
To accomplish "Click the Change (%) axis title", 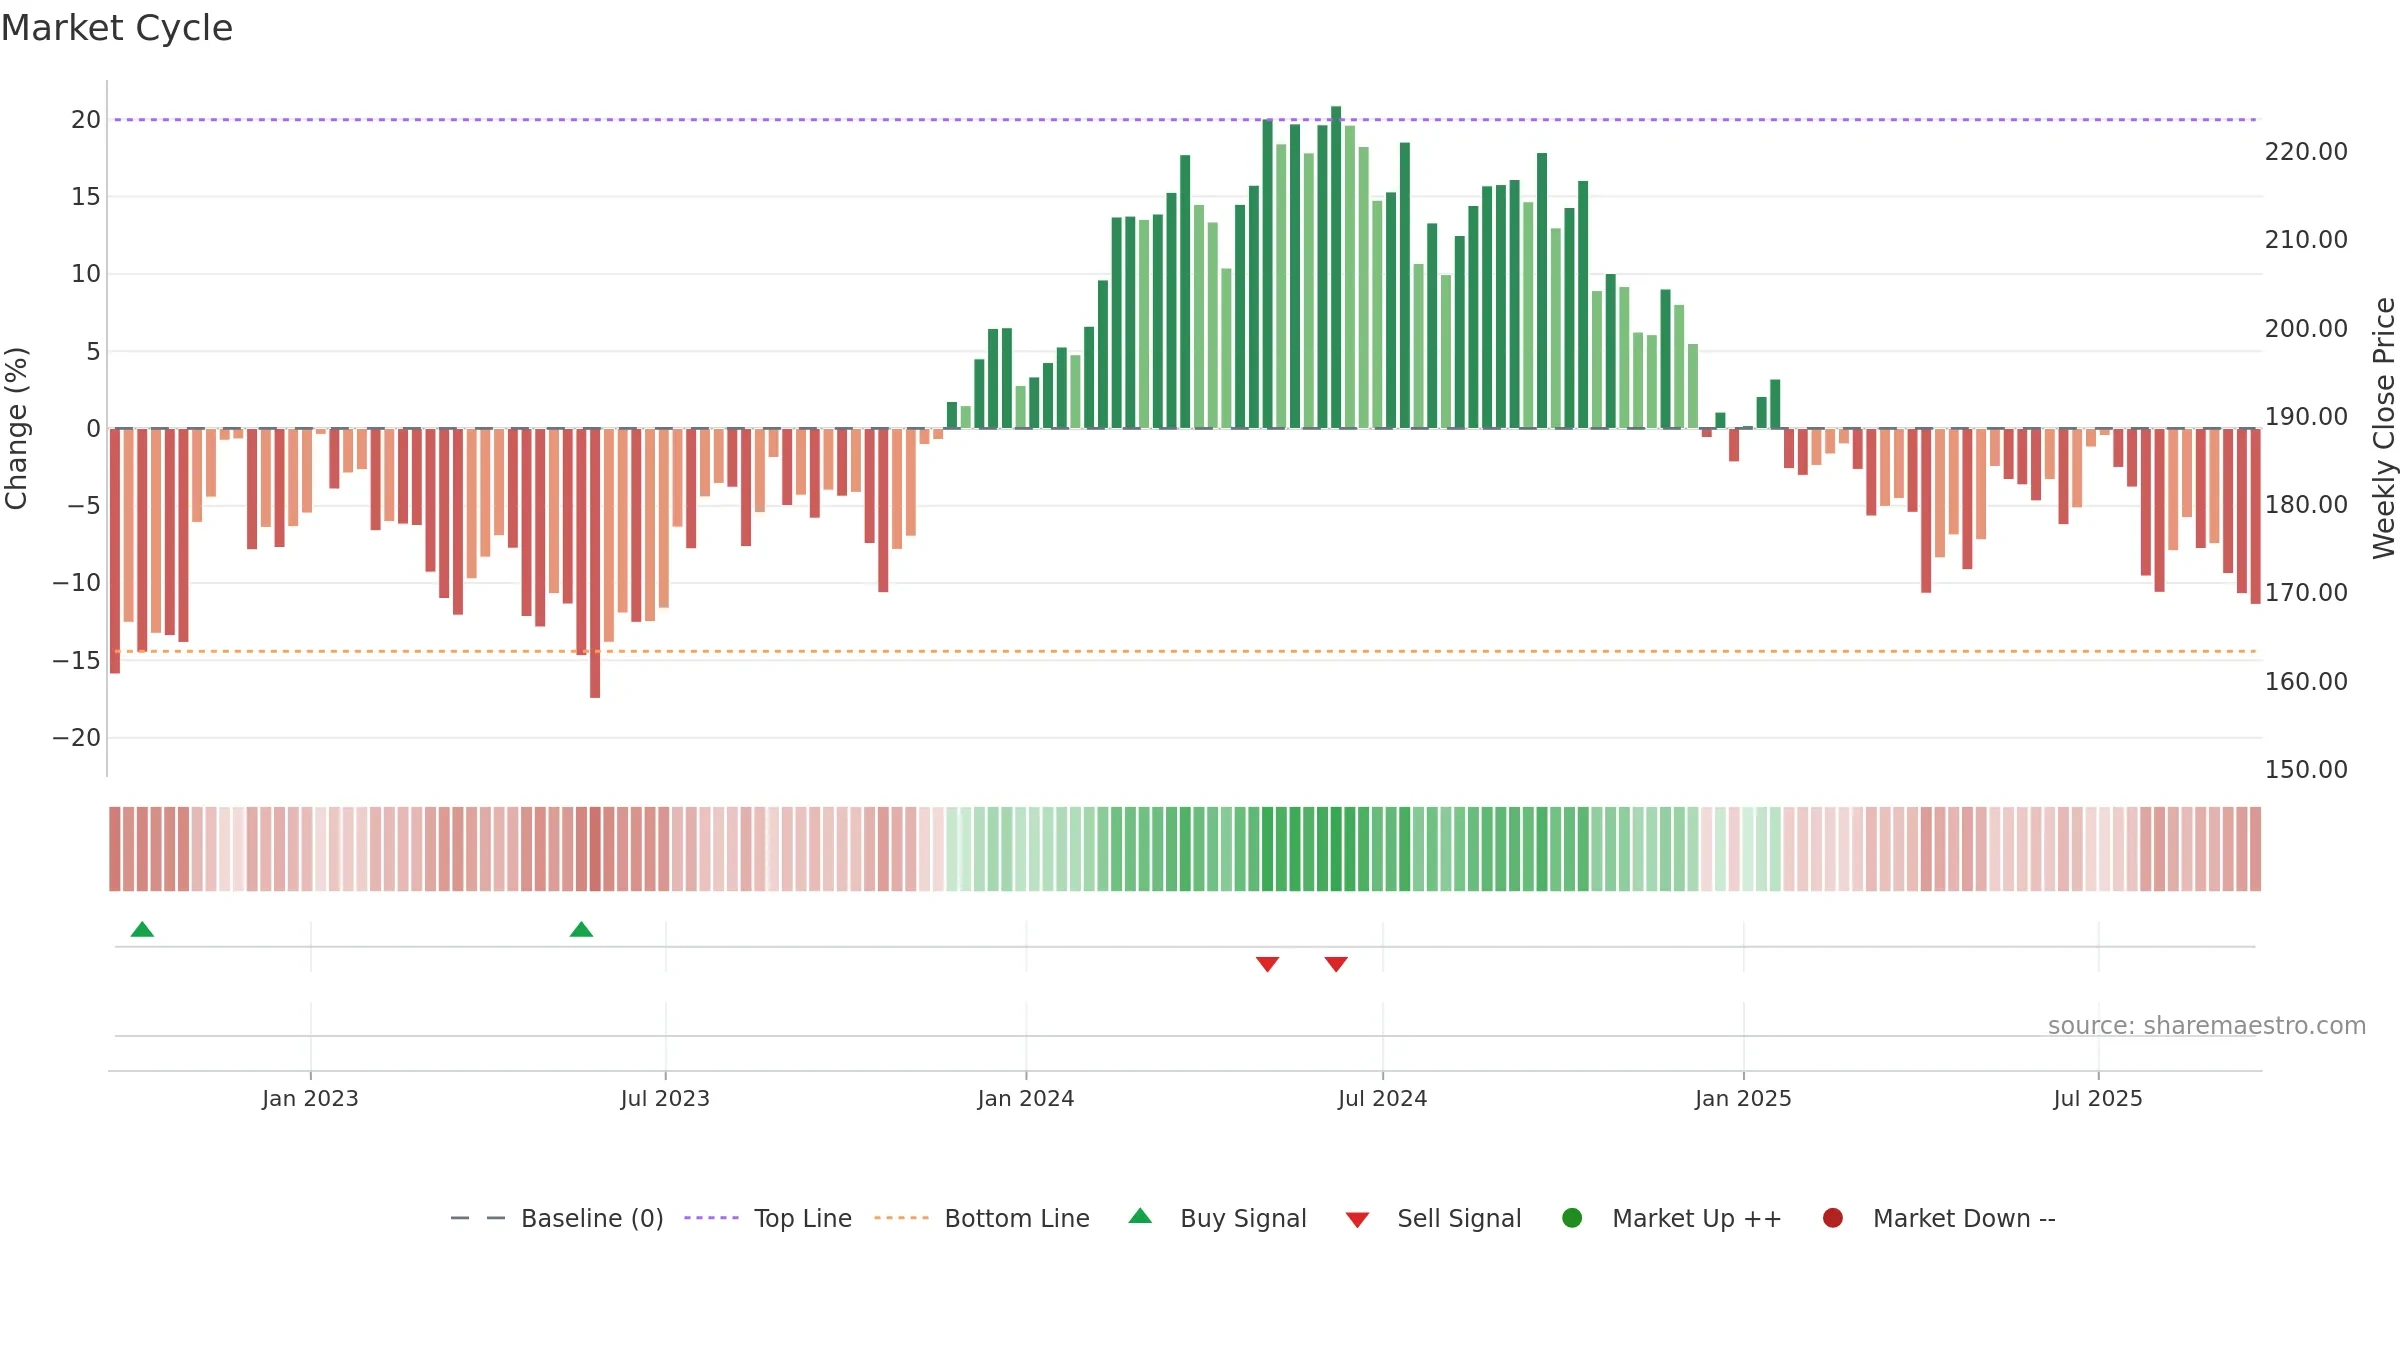I will (x=16, y=428).
